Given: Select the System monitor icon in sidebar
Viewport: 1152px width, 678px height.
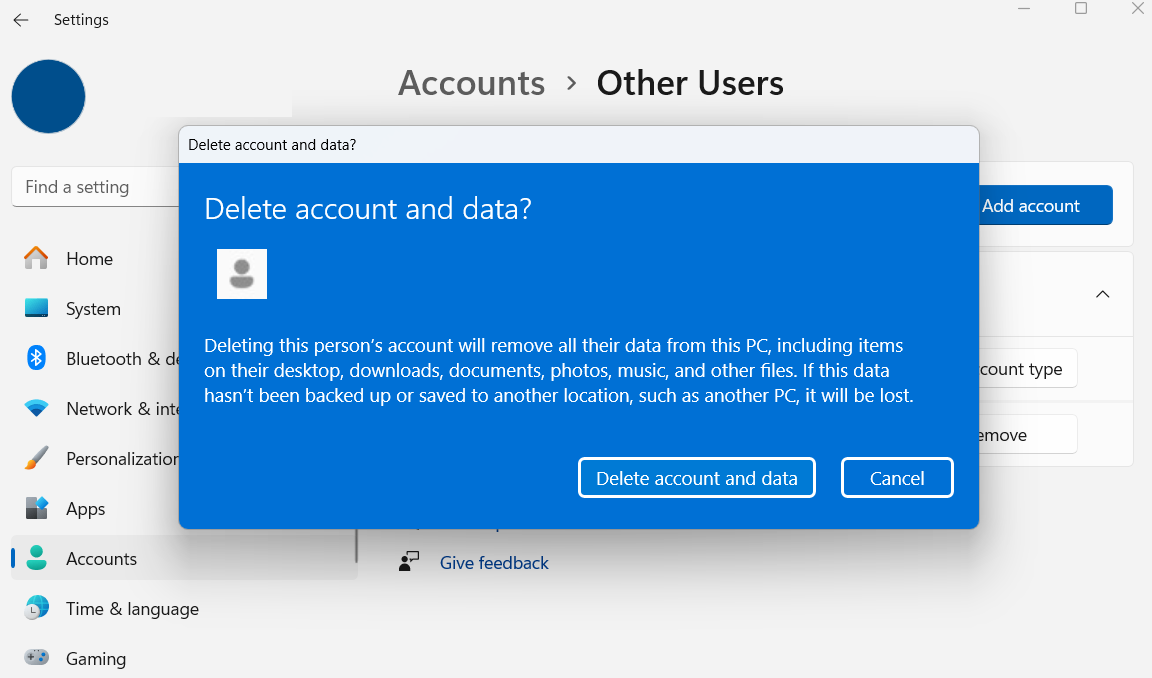Looking at the screenshot, I should (36, 309).
